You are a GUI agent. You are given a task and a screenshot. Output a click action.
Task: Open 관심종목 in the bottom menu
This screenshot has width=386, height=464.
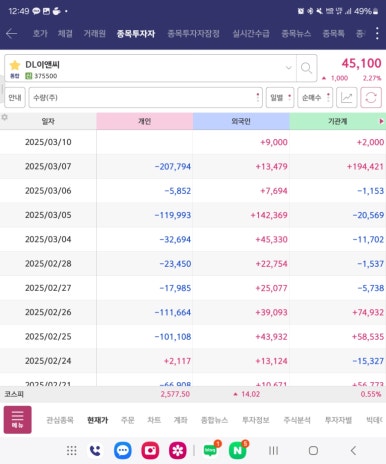pyautogui.click(x=60, y=420)
